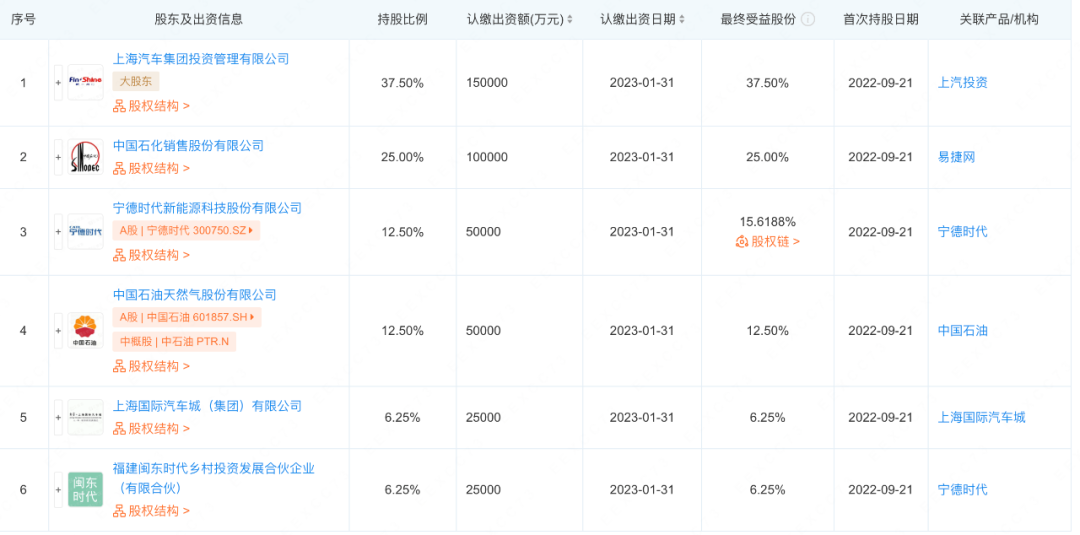Open related product 上汽投资
Screen dimensions: 1080x535
tap(963, 83)
